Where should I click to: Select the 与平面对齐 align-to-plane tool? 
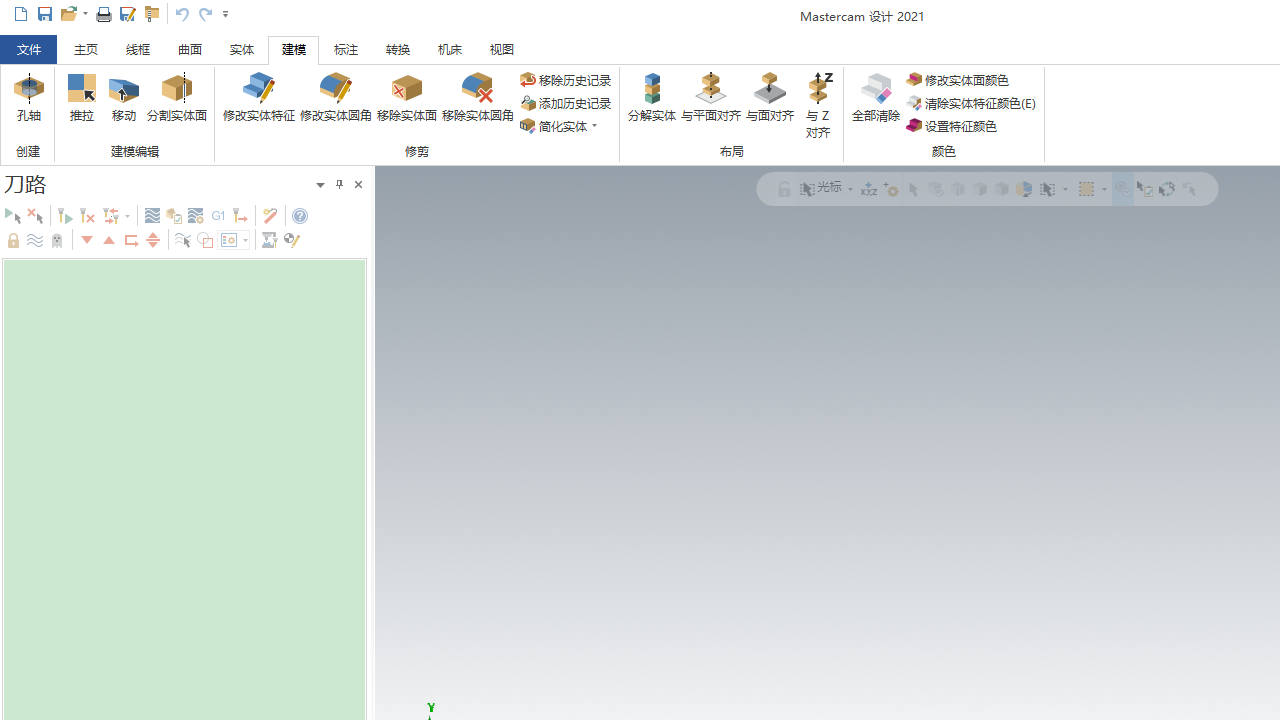pyautogui.click(x=711, y=98)
